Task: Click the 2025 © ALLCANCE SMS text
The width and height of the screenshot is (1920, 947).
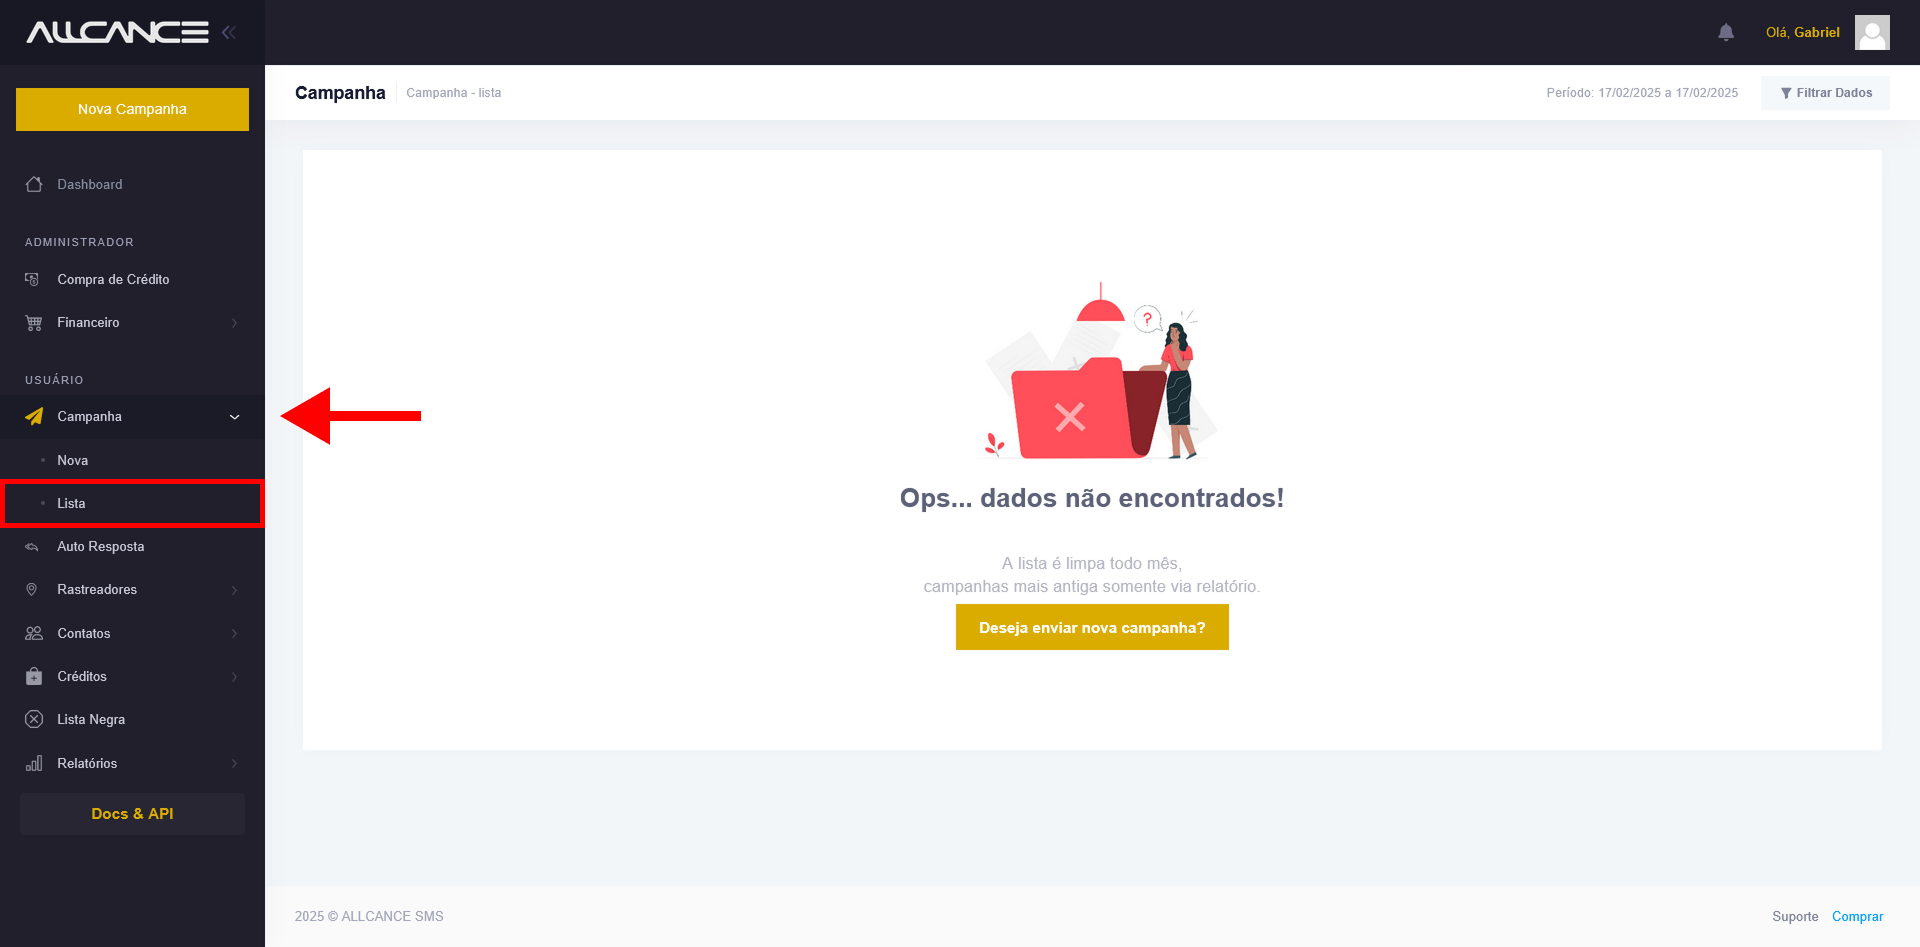Action: point(369,916)
